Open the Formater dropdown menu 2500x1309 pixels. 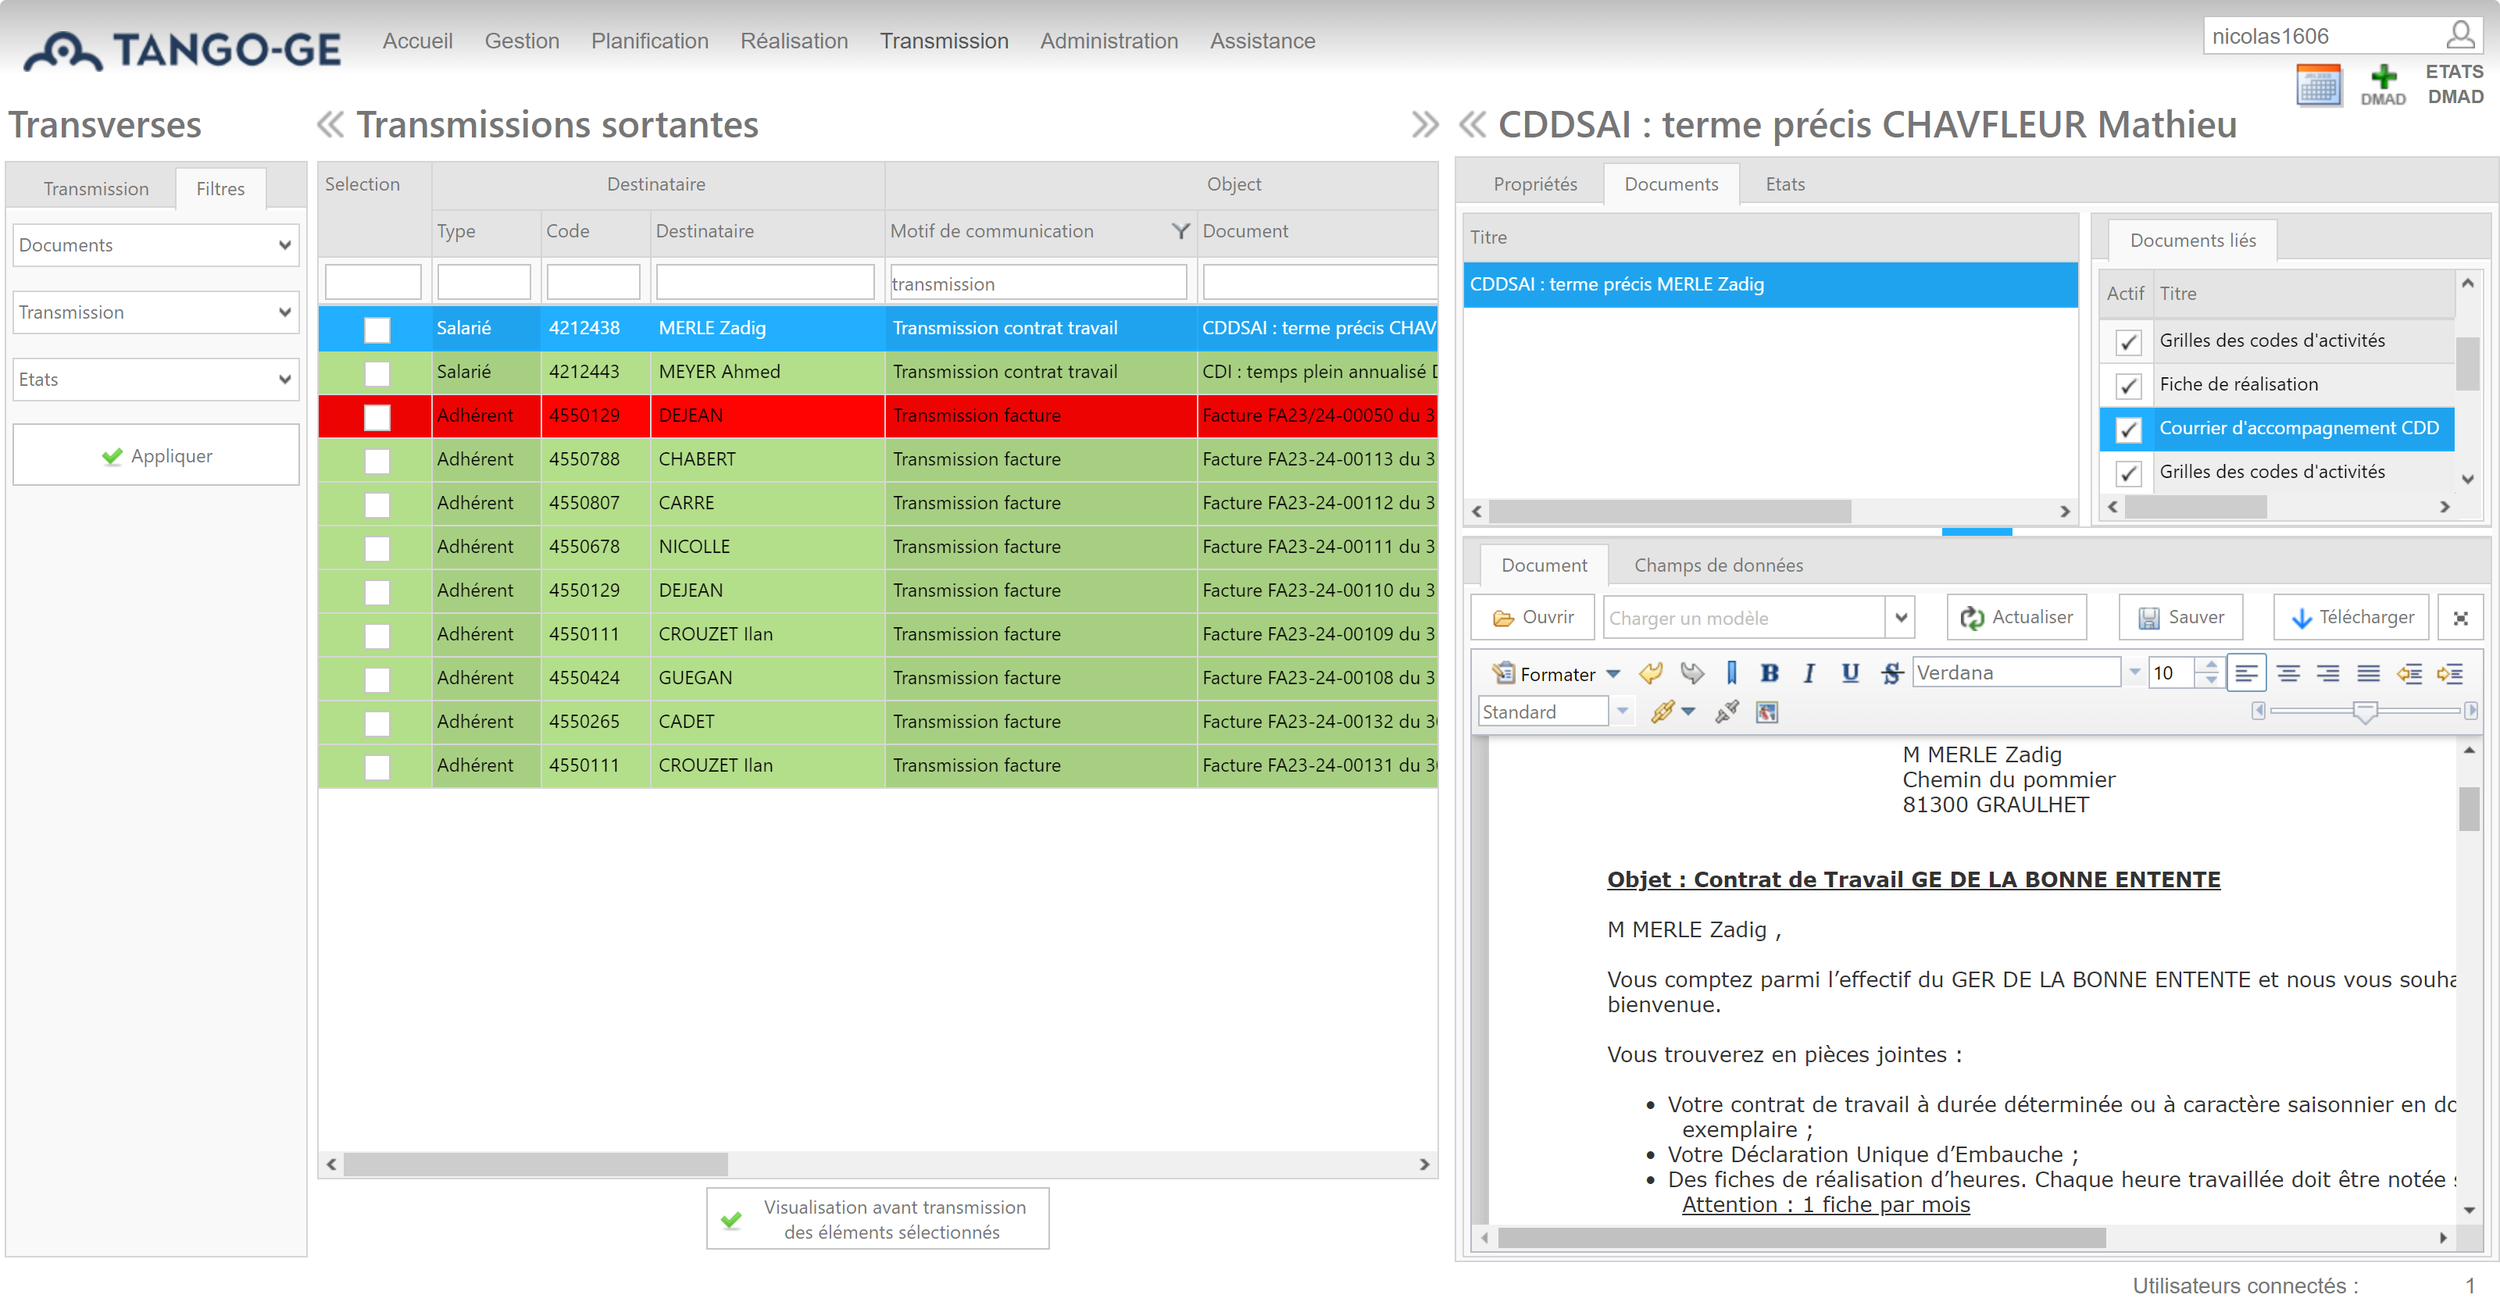1556,674
